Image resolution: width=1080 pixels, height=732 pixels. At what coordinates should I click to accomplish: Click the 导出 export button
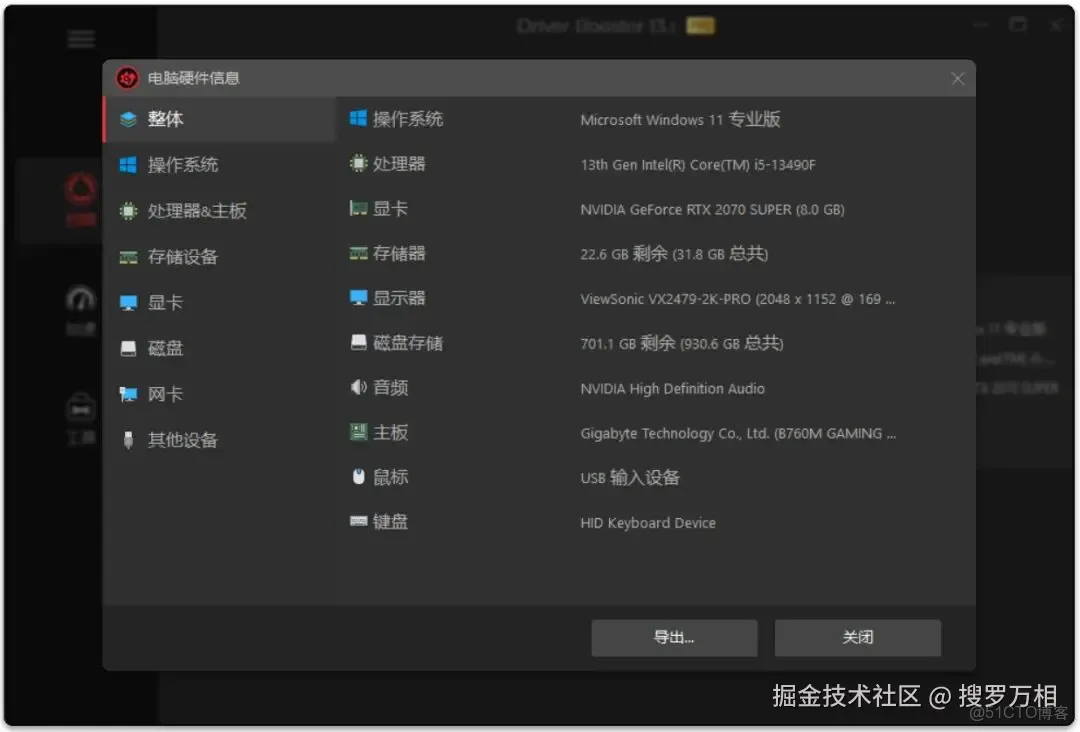coord(674,637)
